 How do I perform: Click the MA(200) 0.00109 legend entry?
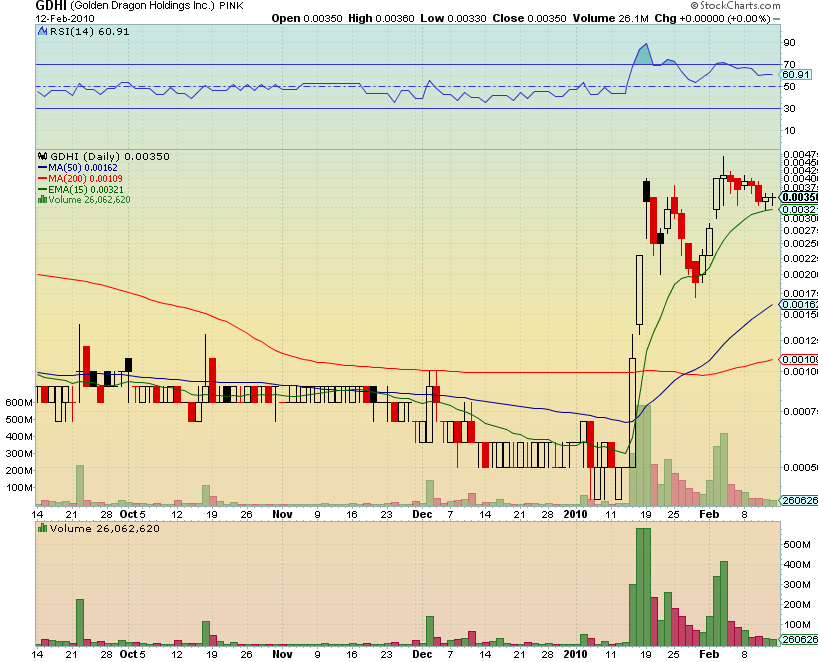(85, 178)
